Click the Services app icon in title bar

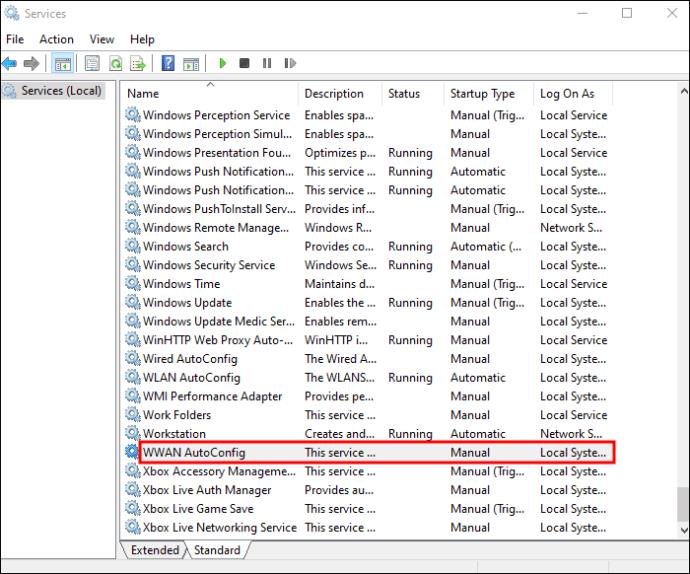pyautogui.click(x=11, y=13)
